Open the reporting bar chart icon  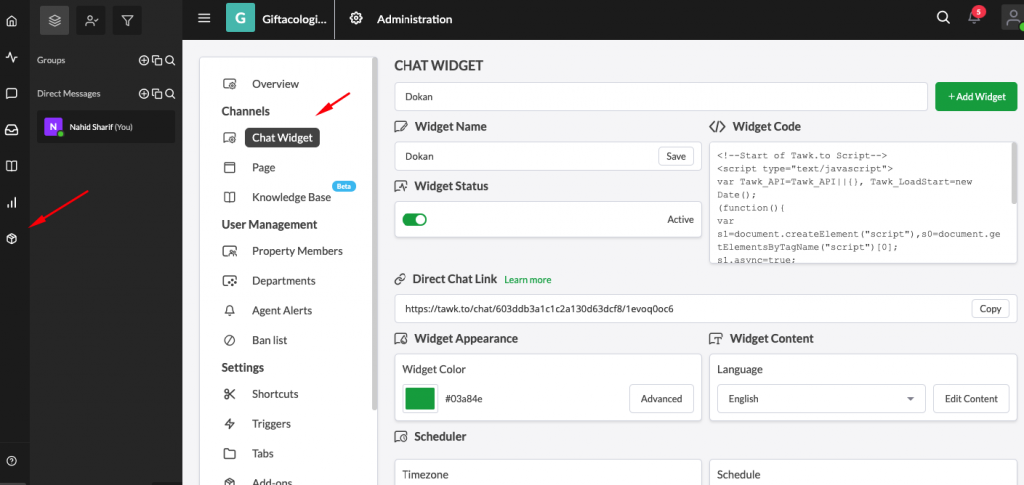coord(11,202)
